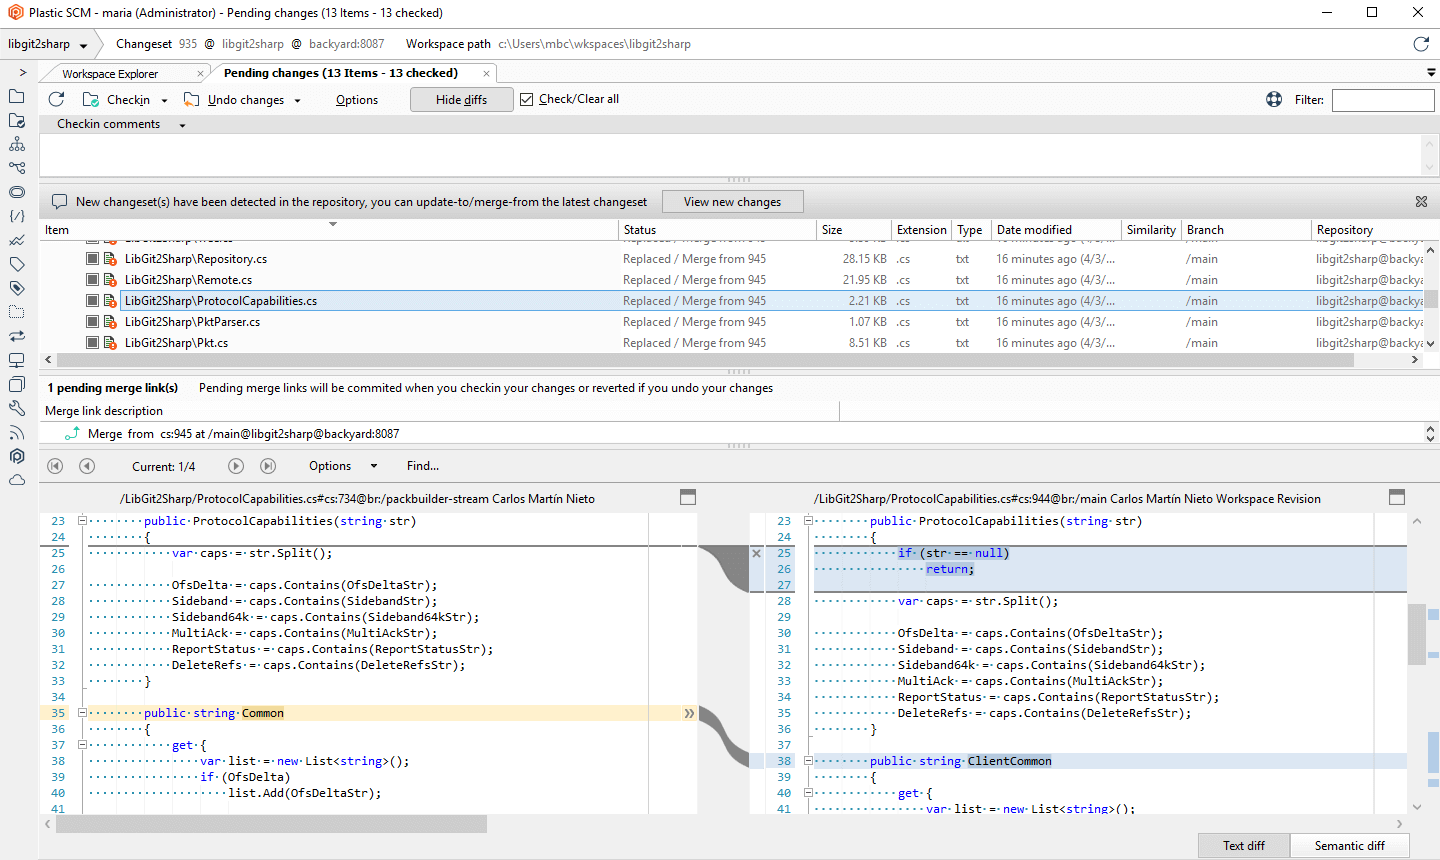Open Pending changes icon in sidebar
The height and width of the screenshot is (860, 1440).
[17, 120]
